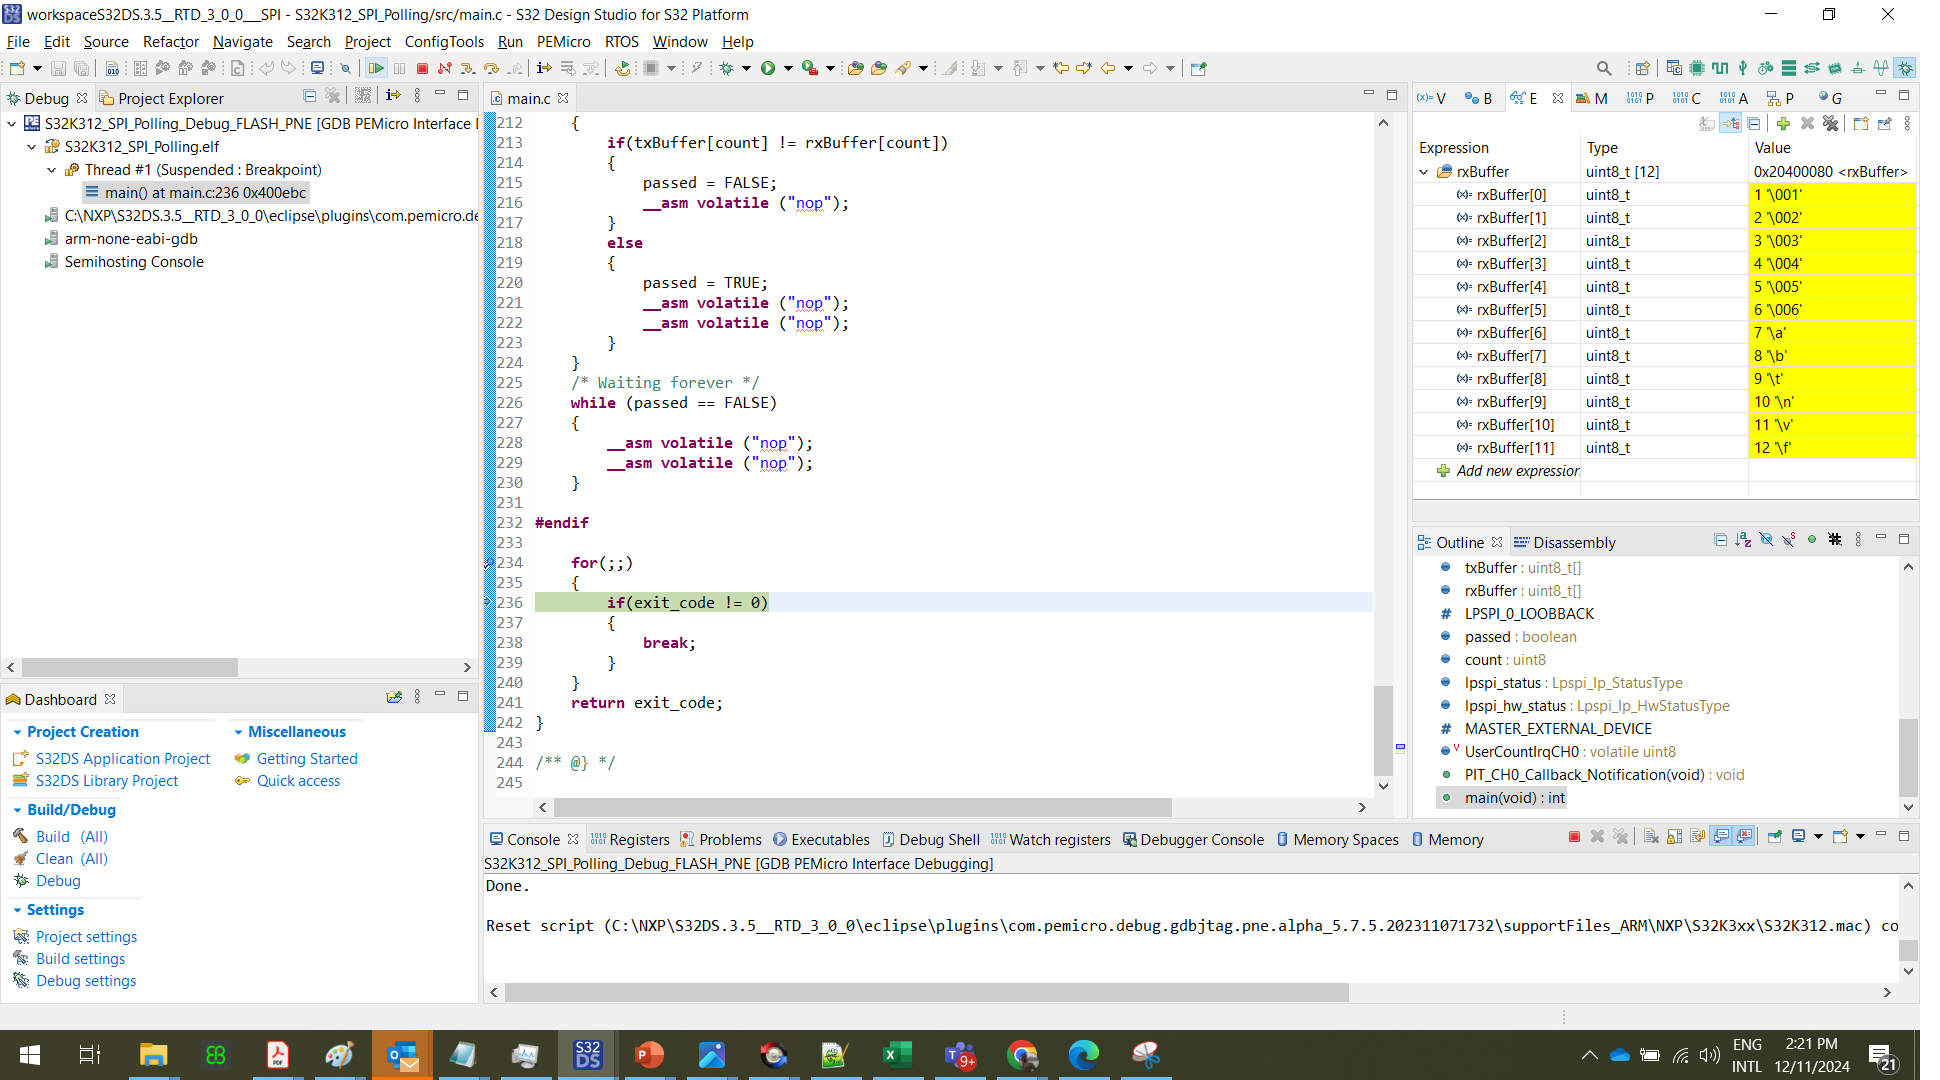Collapse the Thread #1 tree node
Screen dimensions: 1940x1080
tap(51, 170)
